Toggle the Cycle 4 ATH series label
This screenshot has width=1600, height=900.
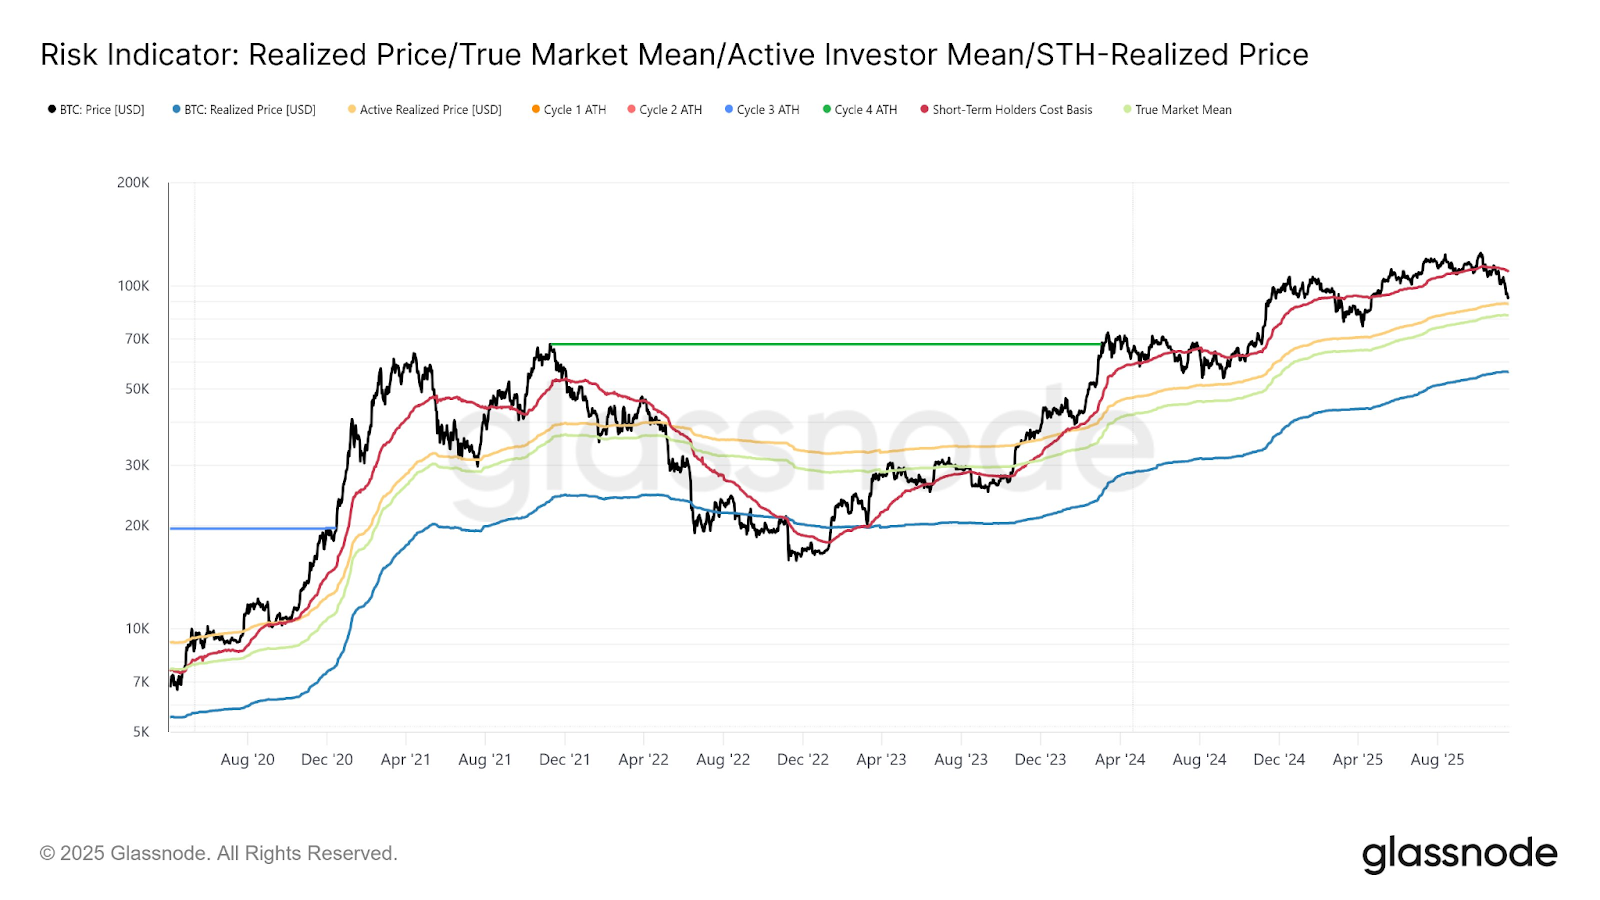point(865,110)
